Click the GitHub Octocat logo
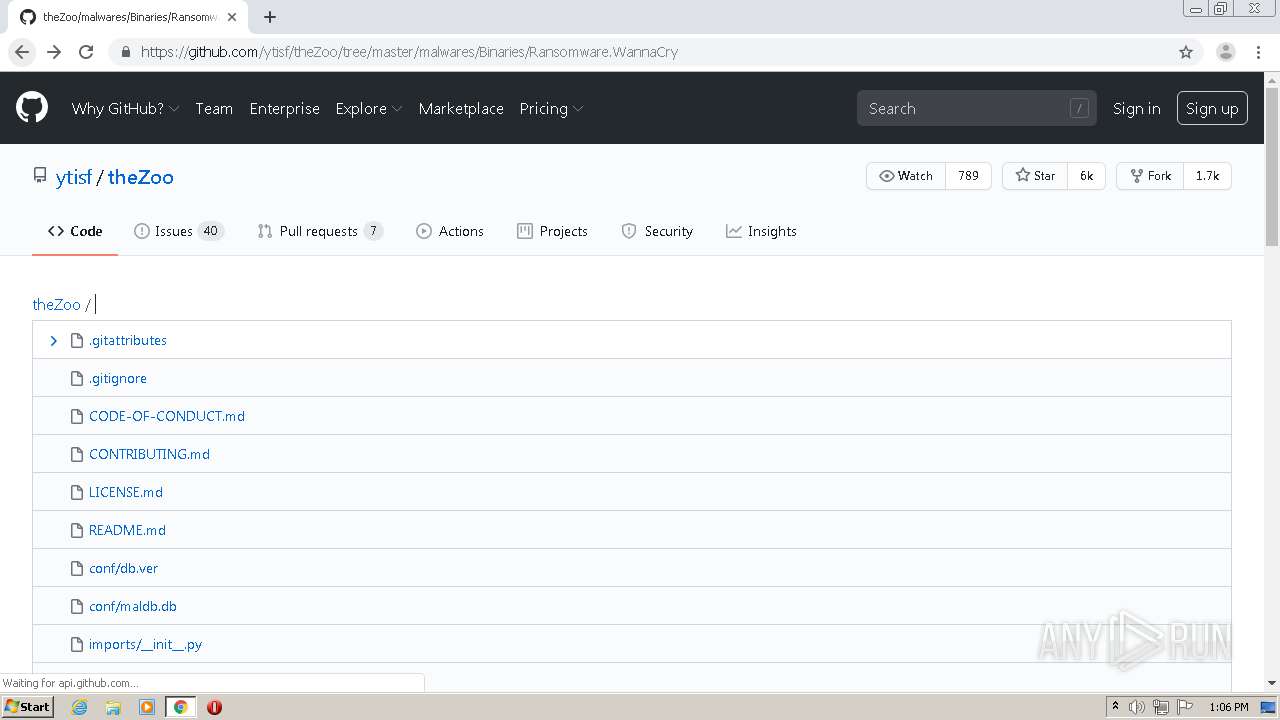Image resolution: width=1280 pixels, height=720 pixels. (x=32, y=108)
